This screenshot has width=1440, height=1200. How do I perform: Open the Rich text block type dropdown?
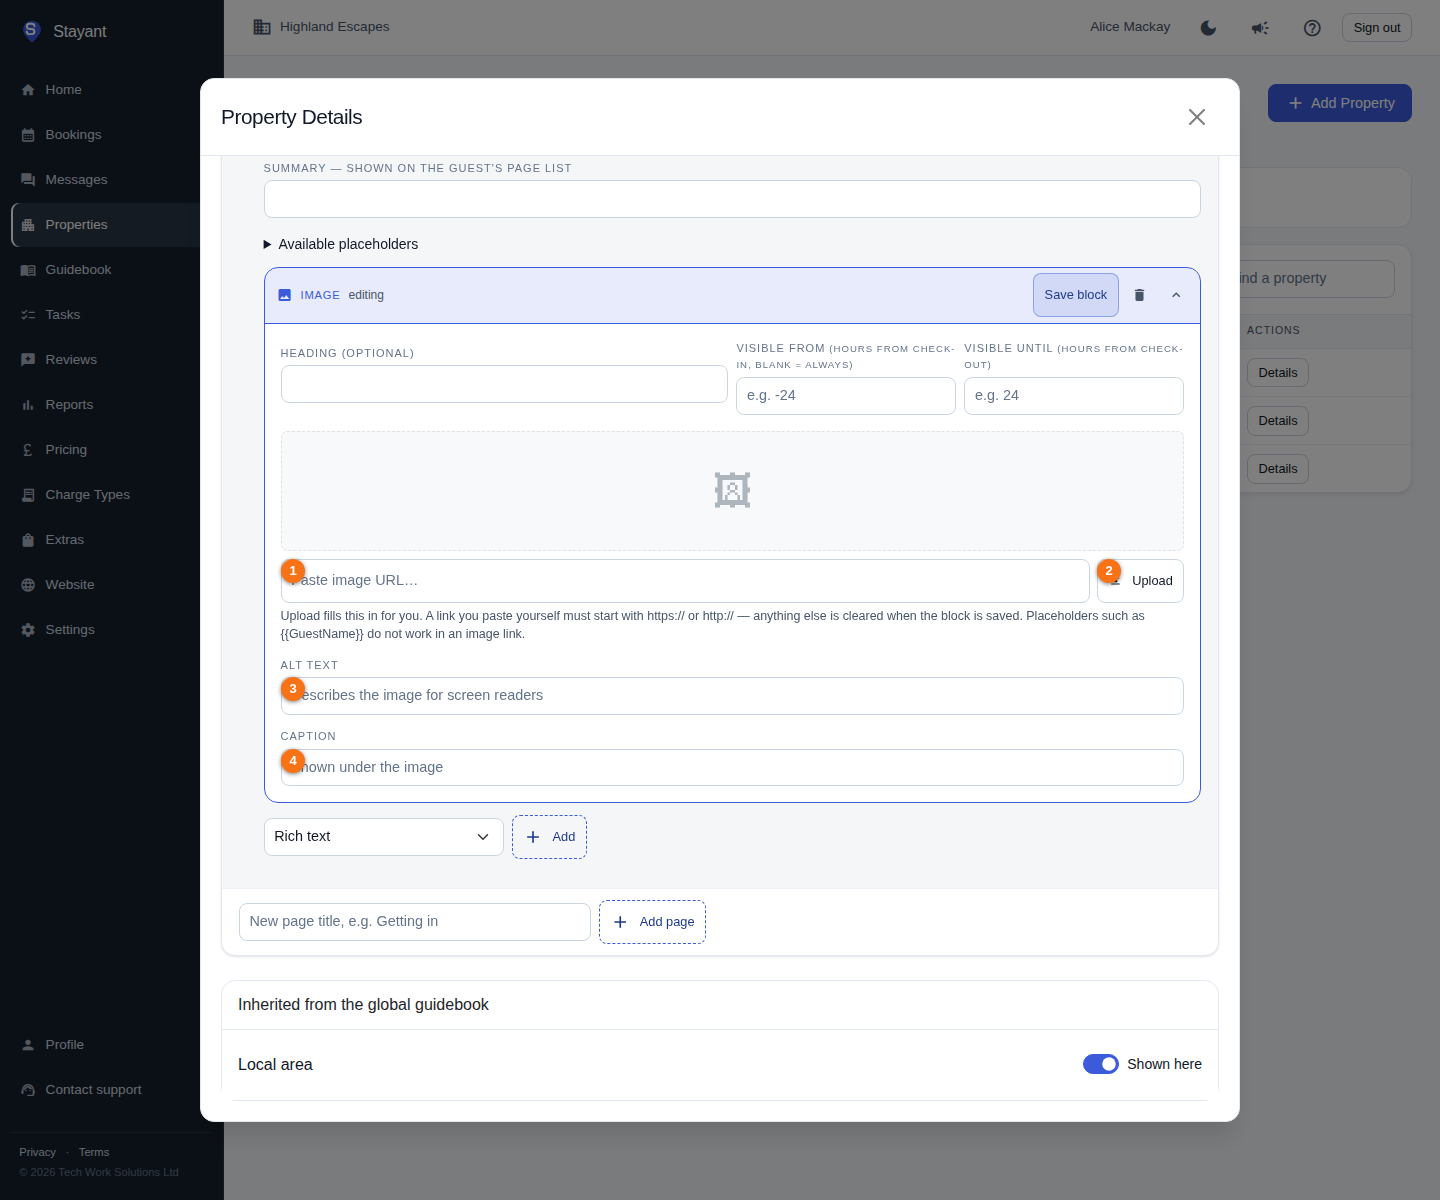[383, 837]
